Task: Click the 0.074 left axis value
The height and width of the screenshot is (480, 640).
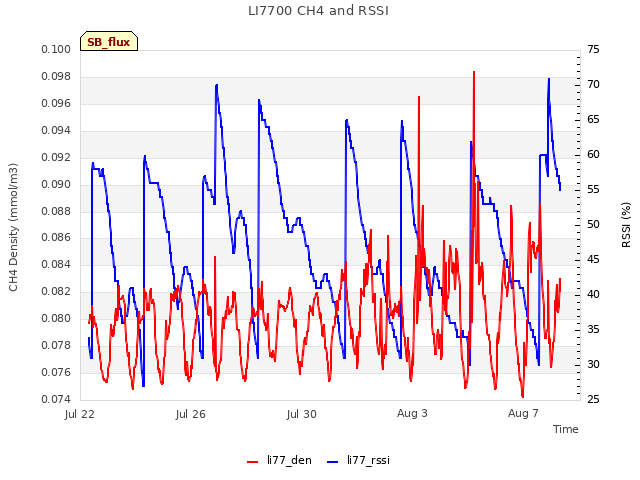Action: (x=56, y=399)
